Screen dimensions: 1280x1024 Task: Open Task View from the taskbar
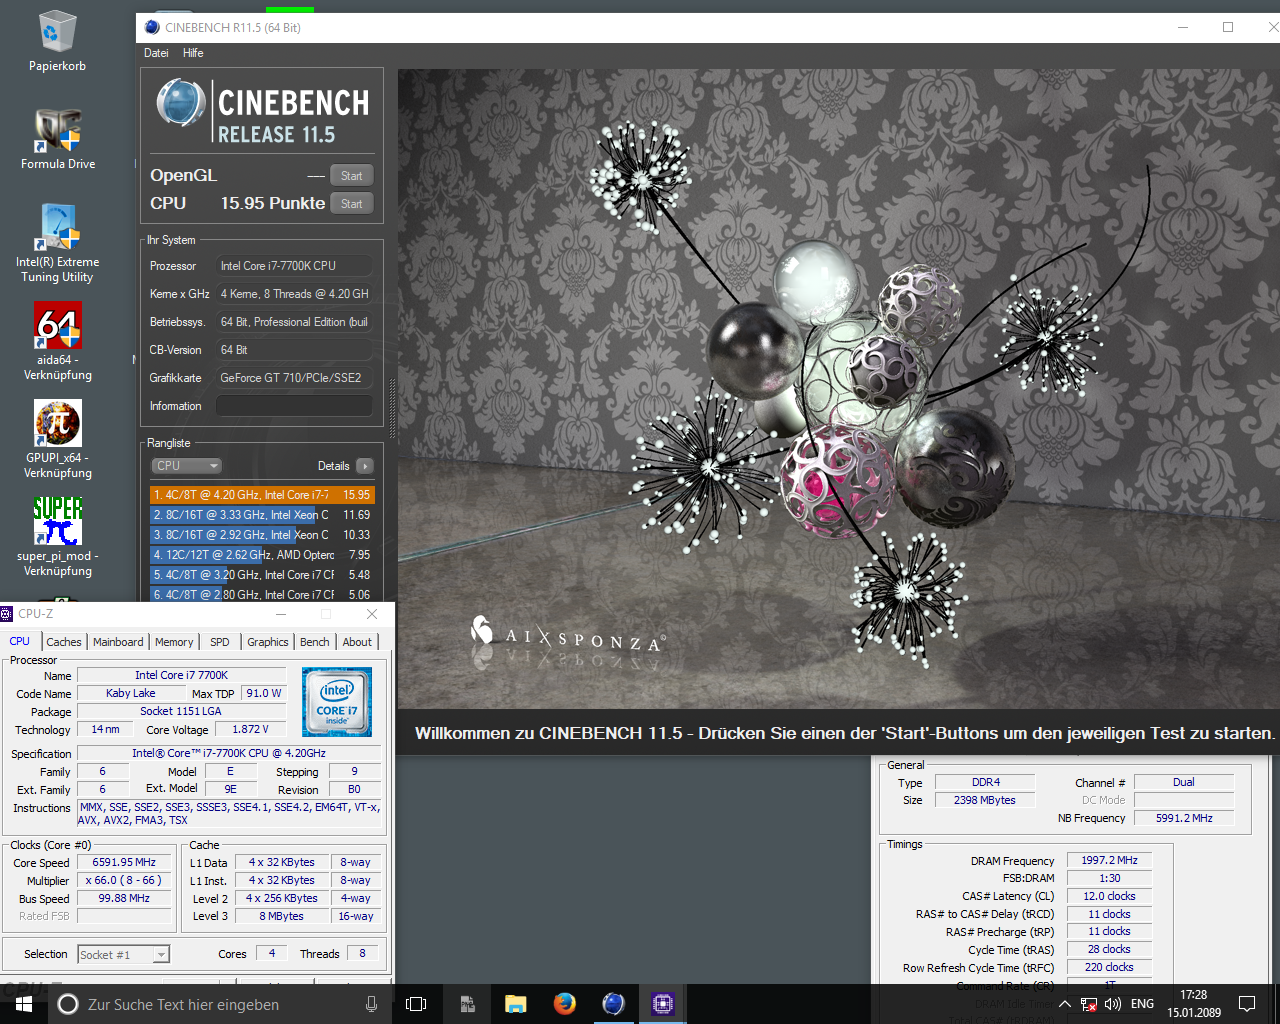pyautogui.click(x=417, y=1004)
